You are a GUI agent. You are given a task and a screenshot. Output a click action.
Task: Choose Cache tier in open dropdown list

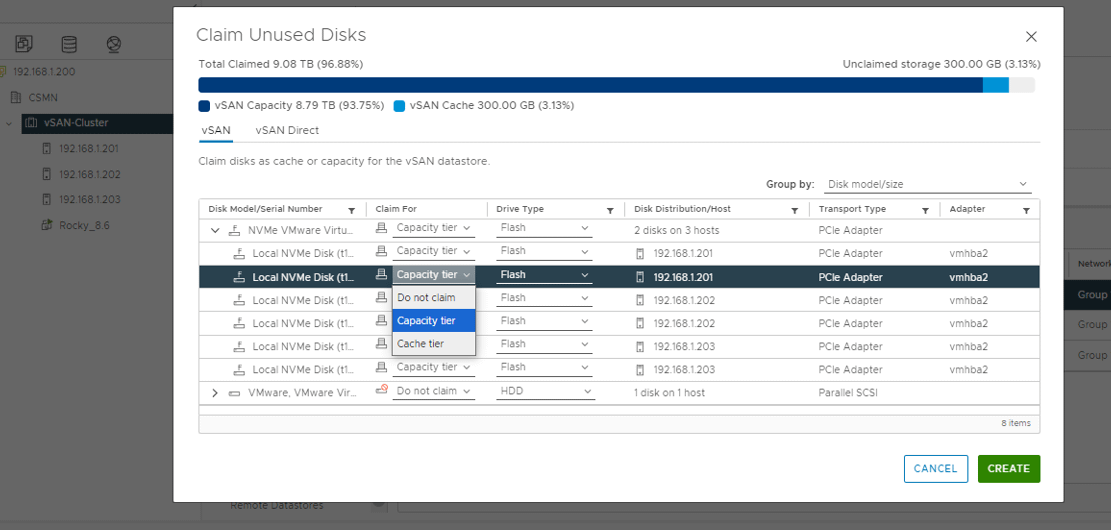pos(434,344)
